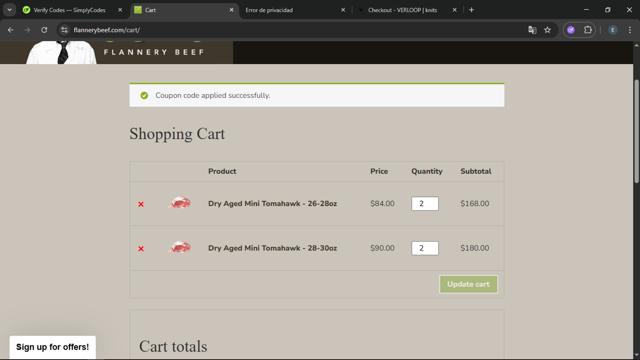Go forward to the next page

(x=27, y=30)
